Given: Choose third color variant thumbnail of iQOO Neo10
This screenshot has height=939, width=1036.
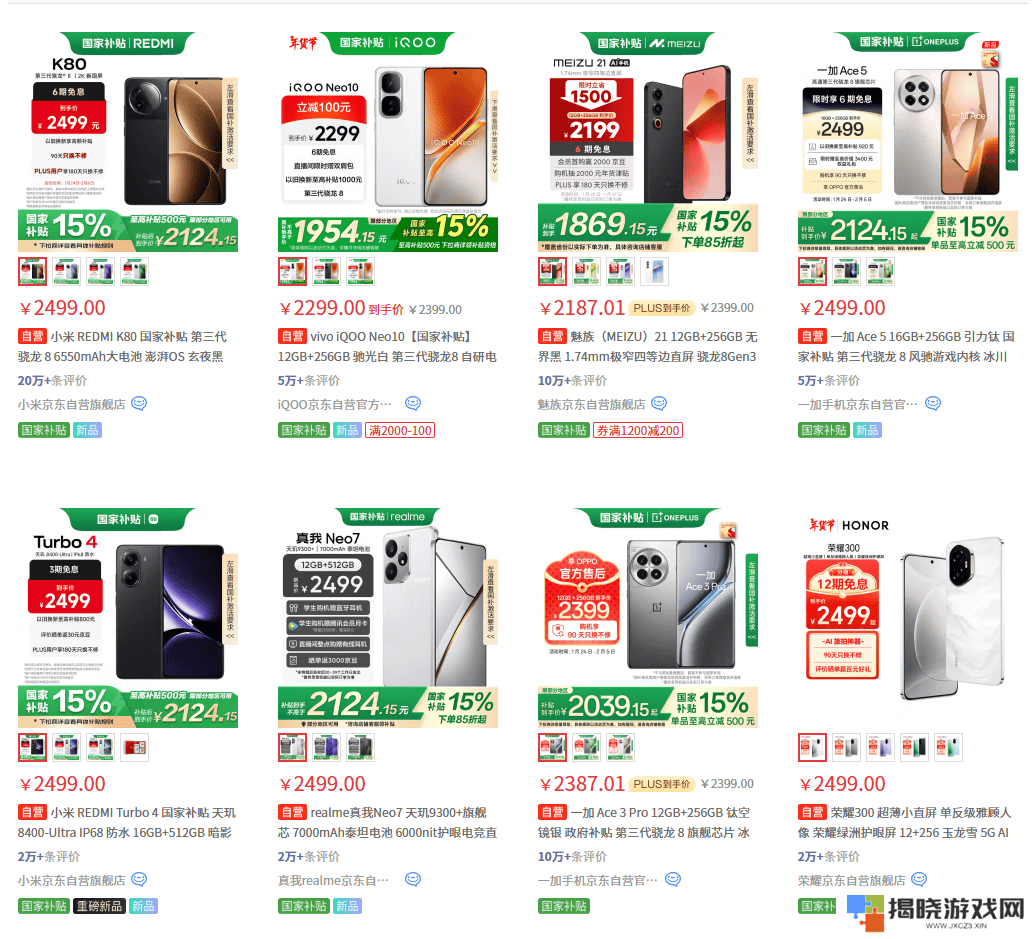Looking at the screenshot, I should click(x=361, y=272).
